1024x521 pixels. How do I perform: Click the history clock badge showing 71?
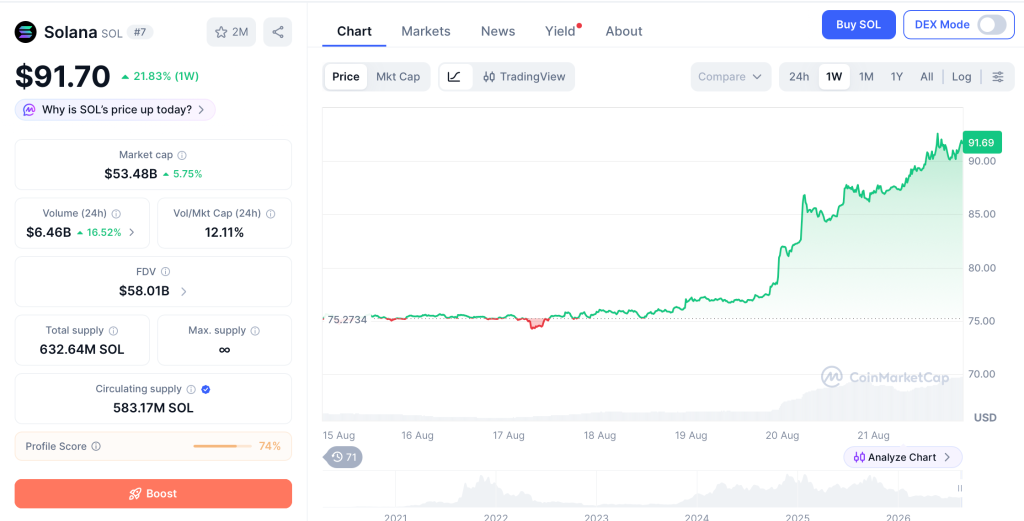(x=344, y=457)
